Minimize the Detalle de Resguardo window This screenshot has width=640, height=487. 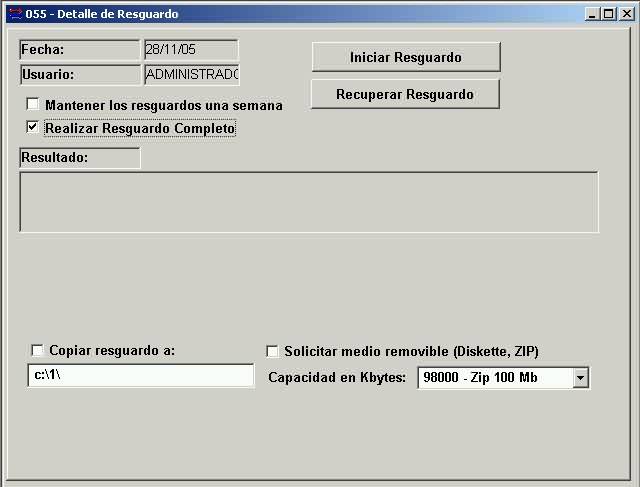coord(592,14)
